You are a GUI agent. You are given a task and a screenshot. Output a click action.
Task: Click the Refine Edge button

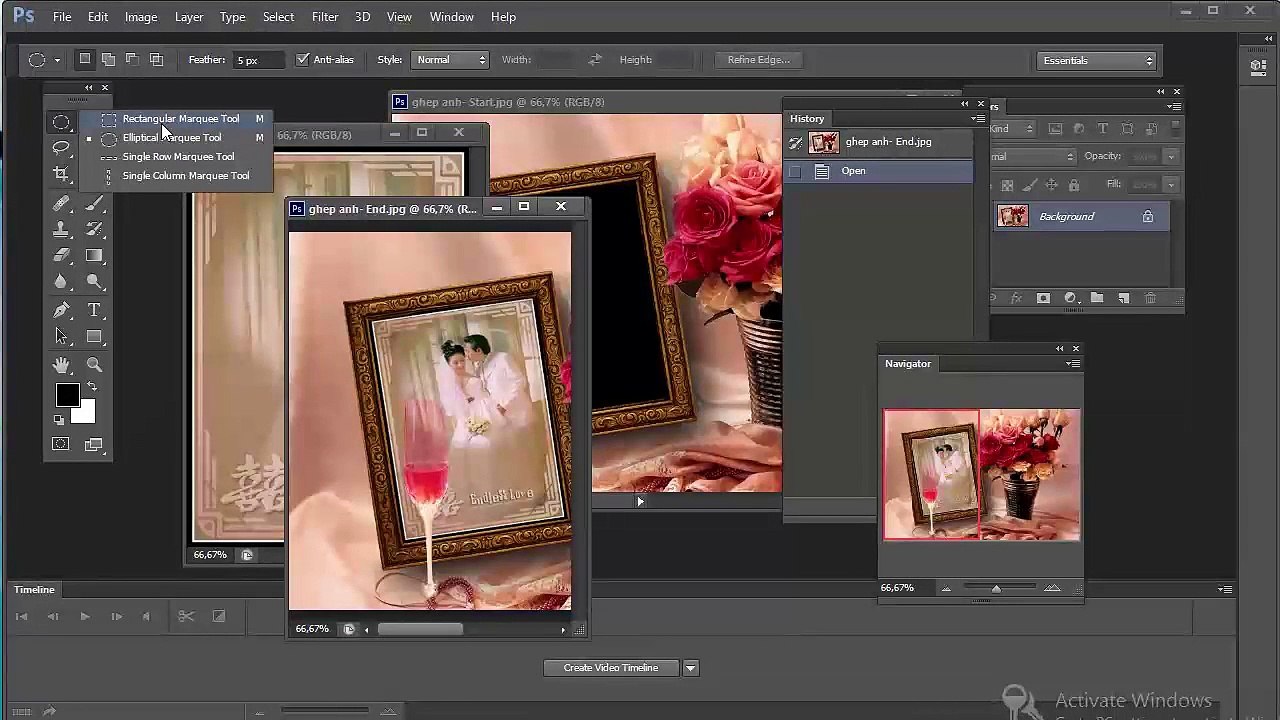click(758, 60)
